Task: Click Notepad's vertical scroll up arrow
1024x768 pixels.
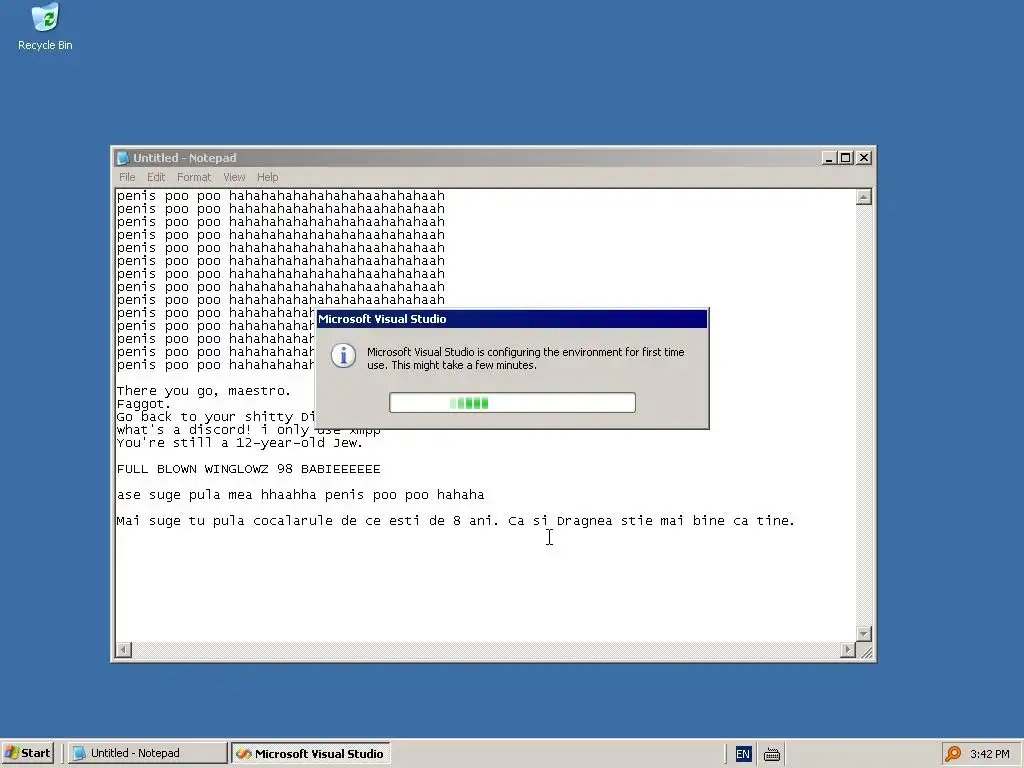Action: coord(863,197)
